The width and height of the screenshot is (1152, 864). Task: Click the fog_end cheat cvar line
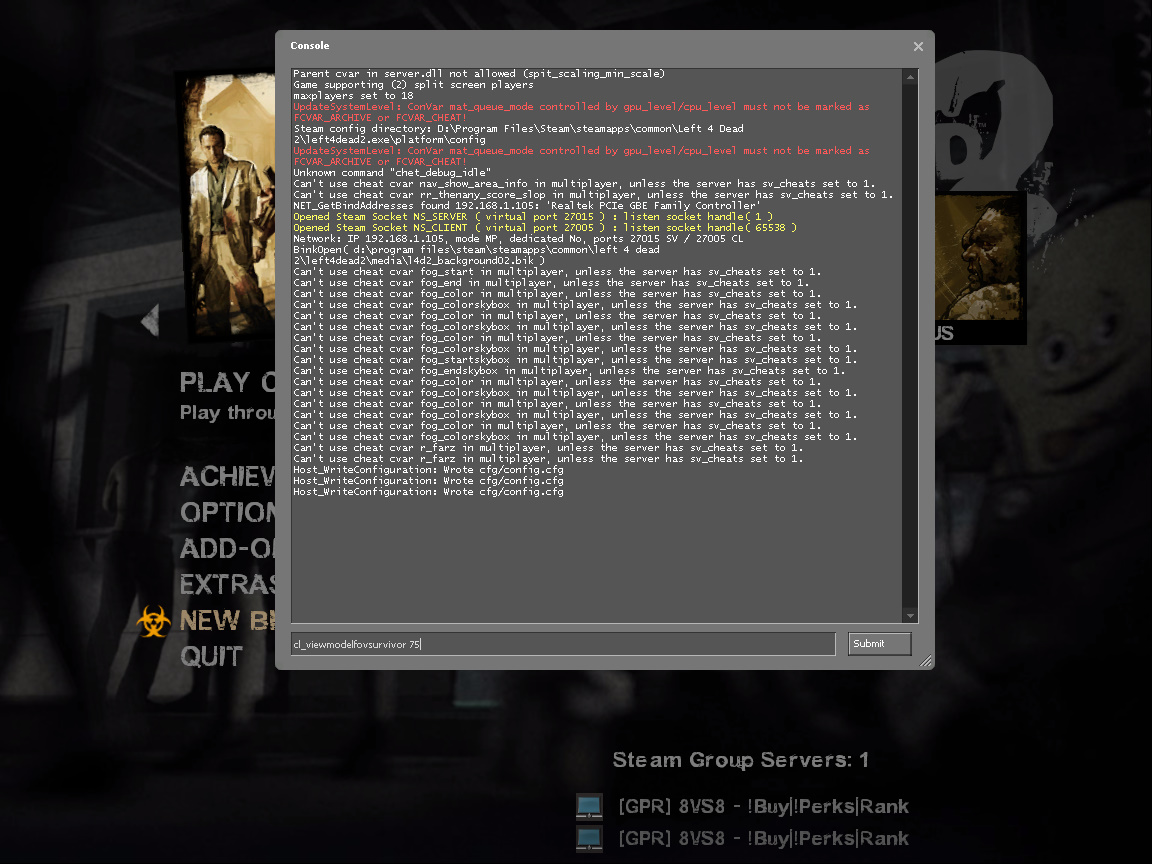click(551, 283)
